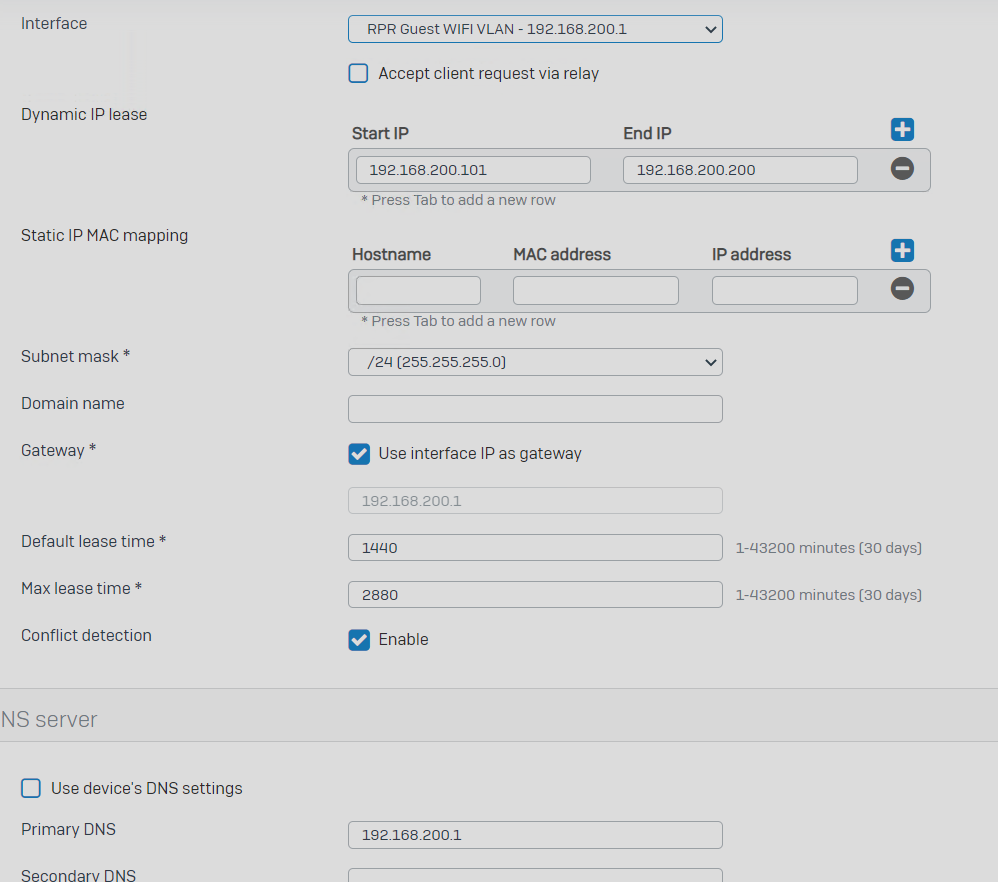Open the Subnet mask dropdown
Image resolution: width=998 pixels, height=882 pixels.
[x=535, y=362]
